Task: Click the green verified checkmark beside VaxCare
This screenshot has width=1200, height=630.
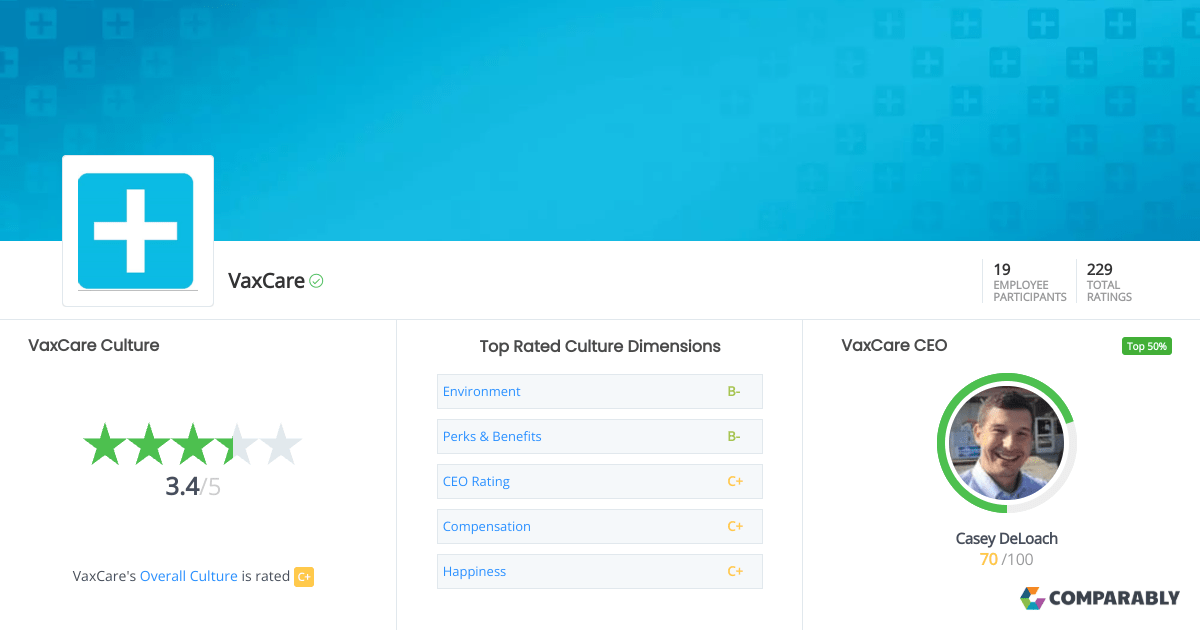Action: coord(316,281)
